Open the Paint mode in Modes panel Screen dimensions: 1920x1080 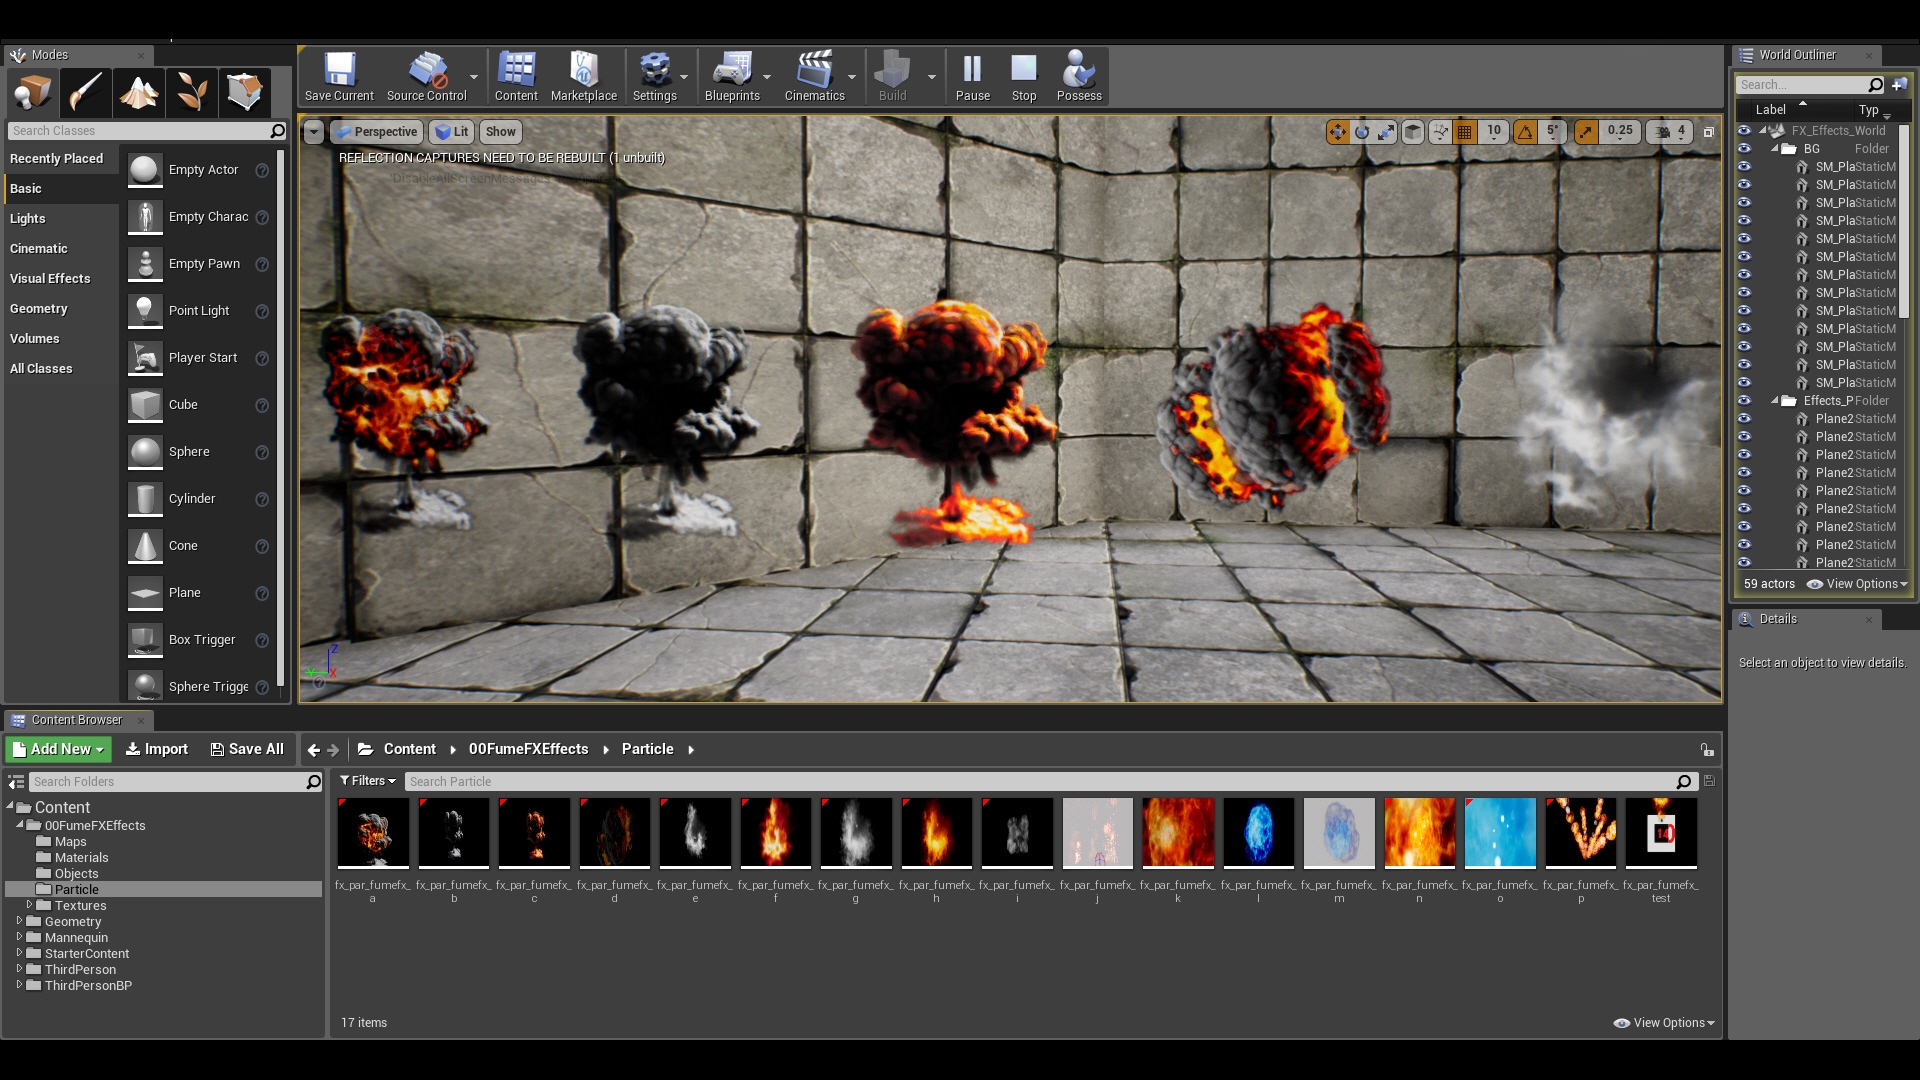pyautogui.click(x=85, y=92)
